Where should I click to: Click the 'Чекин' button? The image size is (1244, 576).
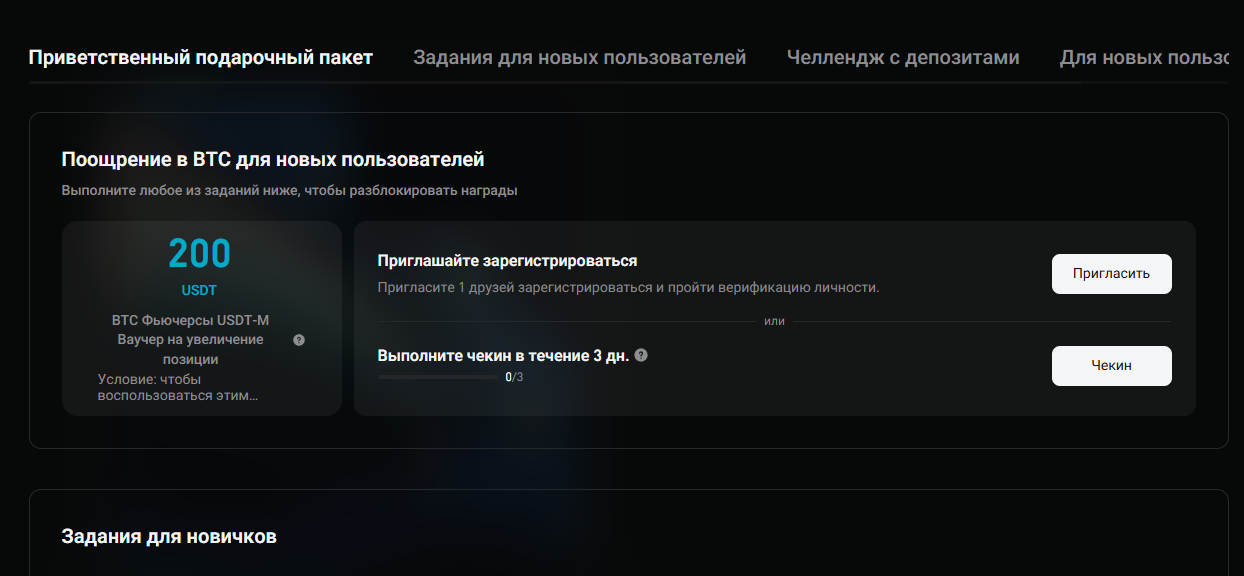click(1111, 366)
